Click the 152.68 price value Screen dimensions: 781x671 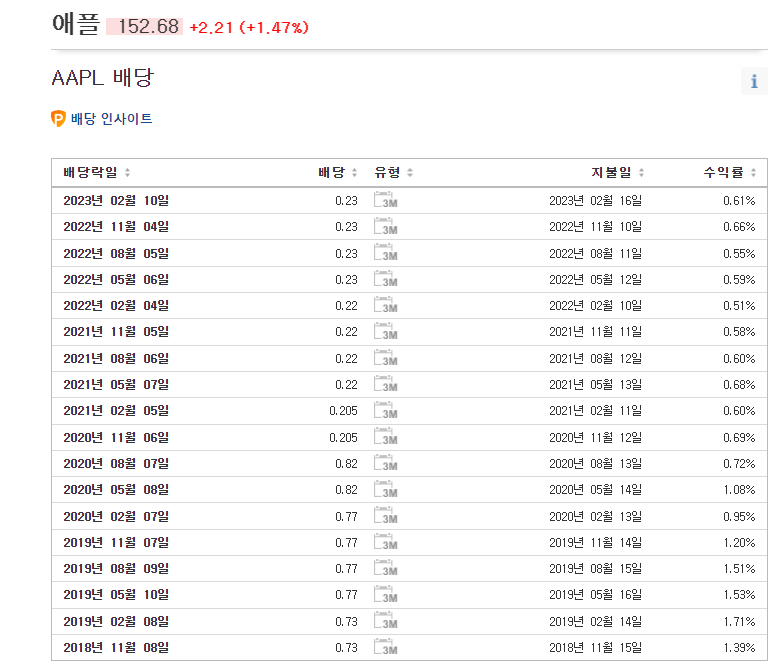click(148, 26)
